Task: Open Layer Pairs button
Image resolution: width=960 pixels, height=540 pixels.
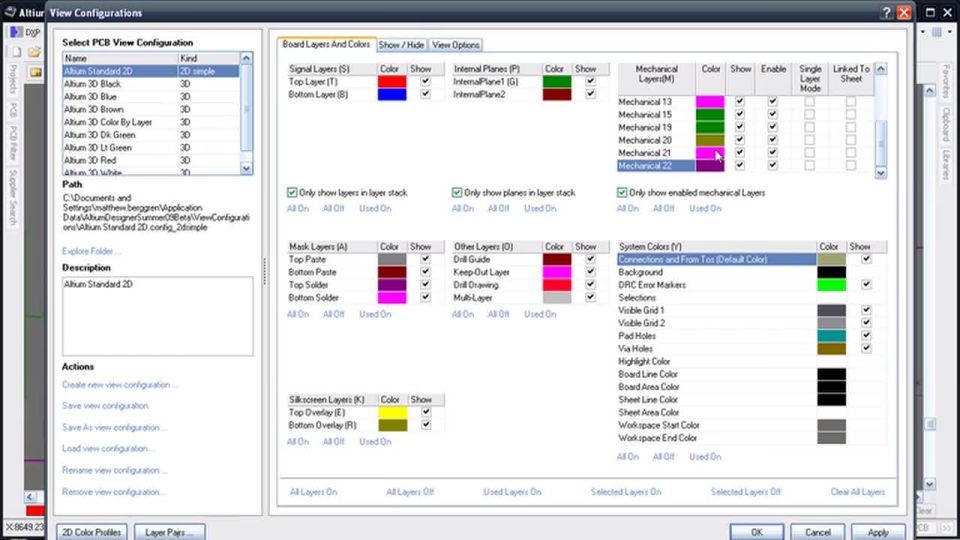Action: (x=169, y=532)
